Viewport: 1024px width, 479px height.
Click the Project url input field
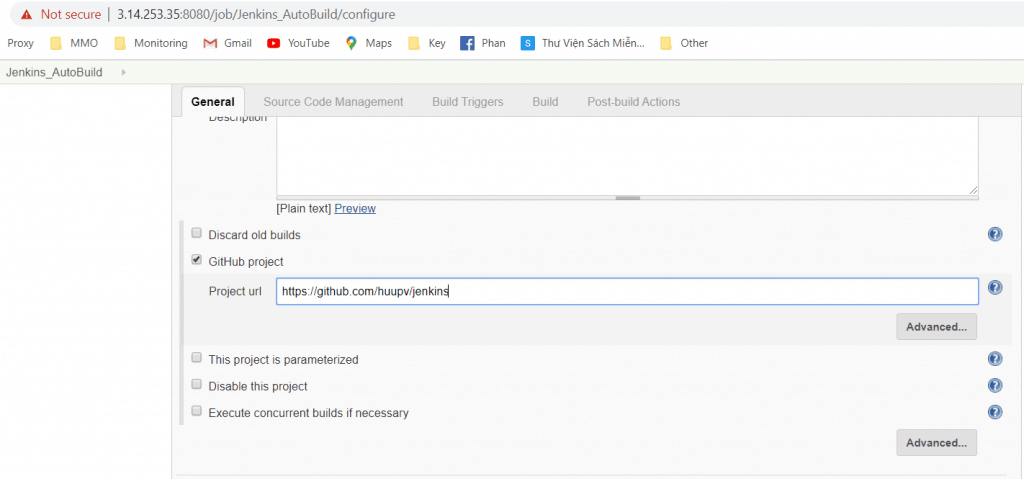coord(627,291)
